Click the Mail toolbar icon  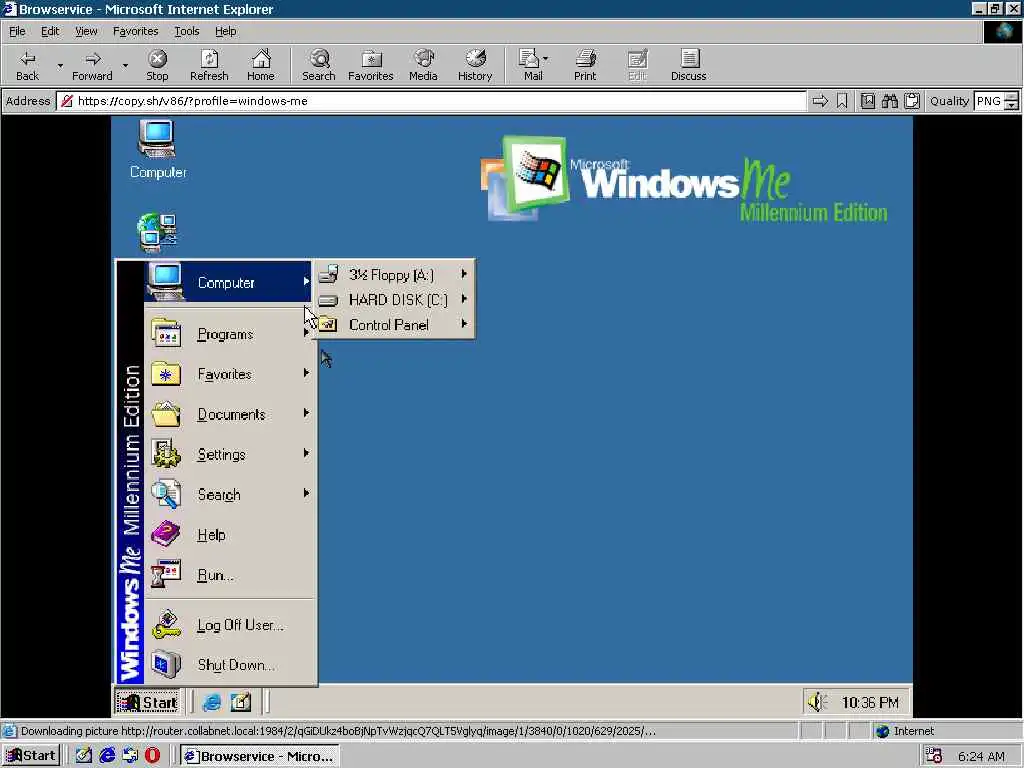[x=530, y=65]
